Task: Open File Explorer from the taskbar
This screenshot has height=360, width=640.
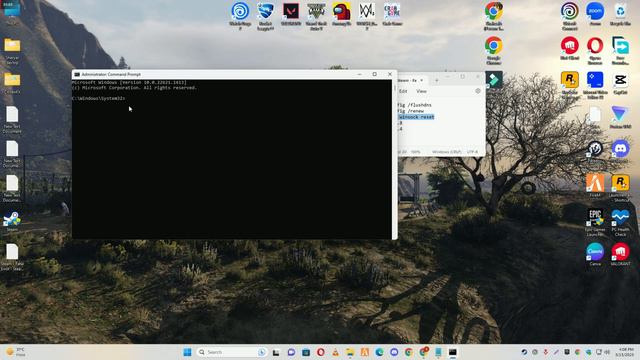Action: pos(350,352)
